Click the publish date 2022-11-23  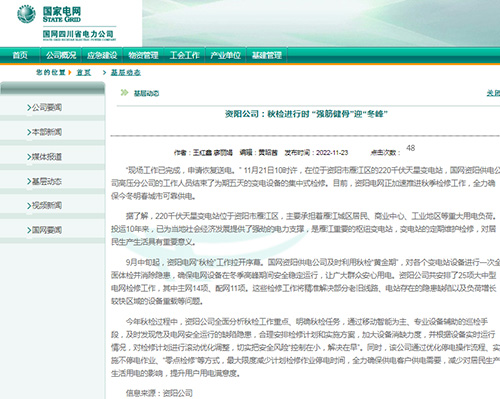(332, 153)
